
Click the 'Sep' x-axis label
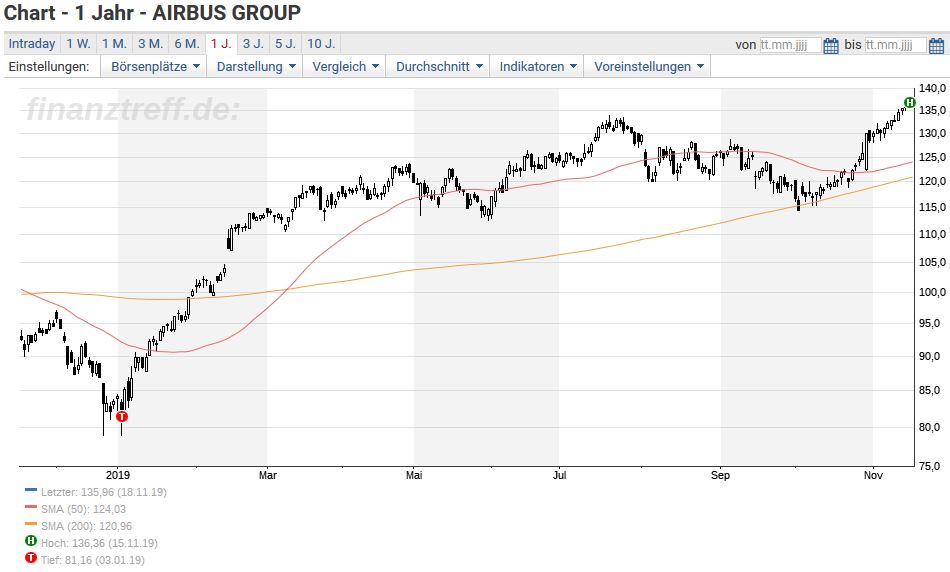(x=720, y=475)
